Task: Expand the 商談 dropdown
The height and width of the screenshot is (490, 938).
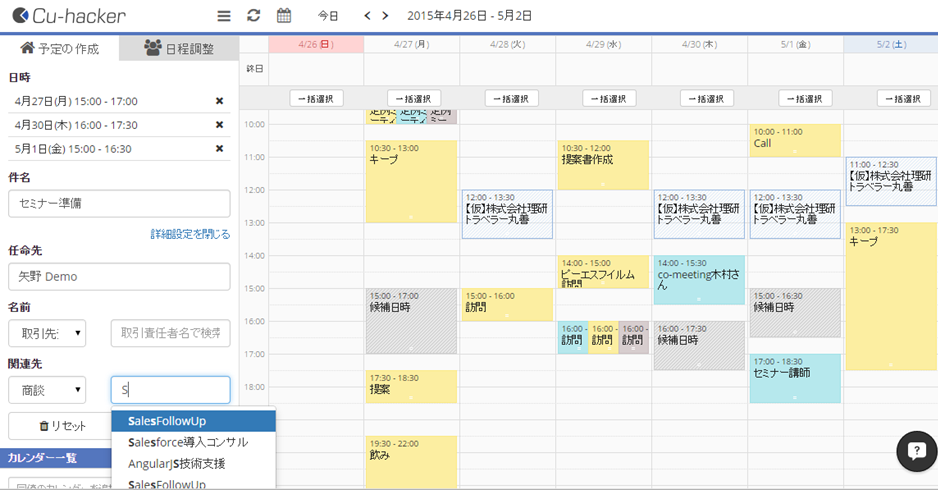Action: click(47, 390)
